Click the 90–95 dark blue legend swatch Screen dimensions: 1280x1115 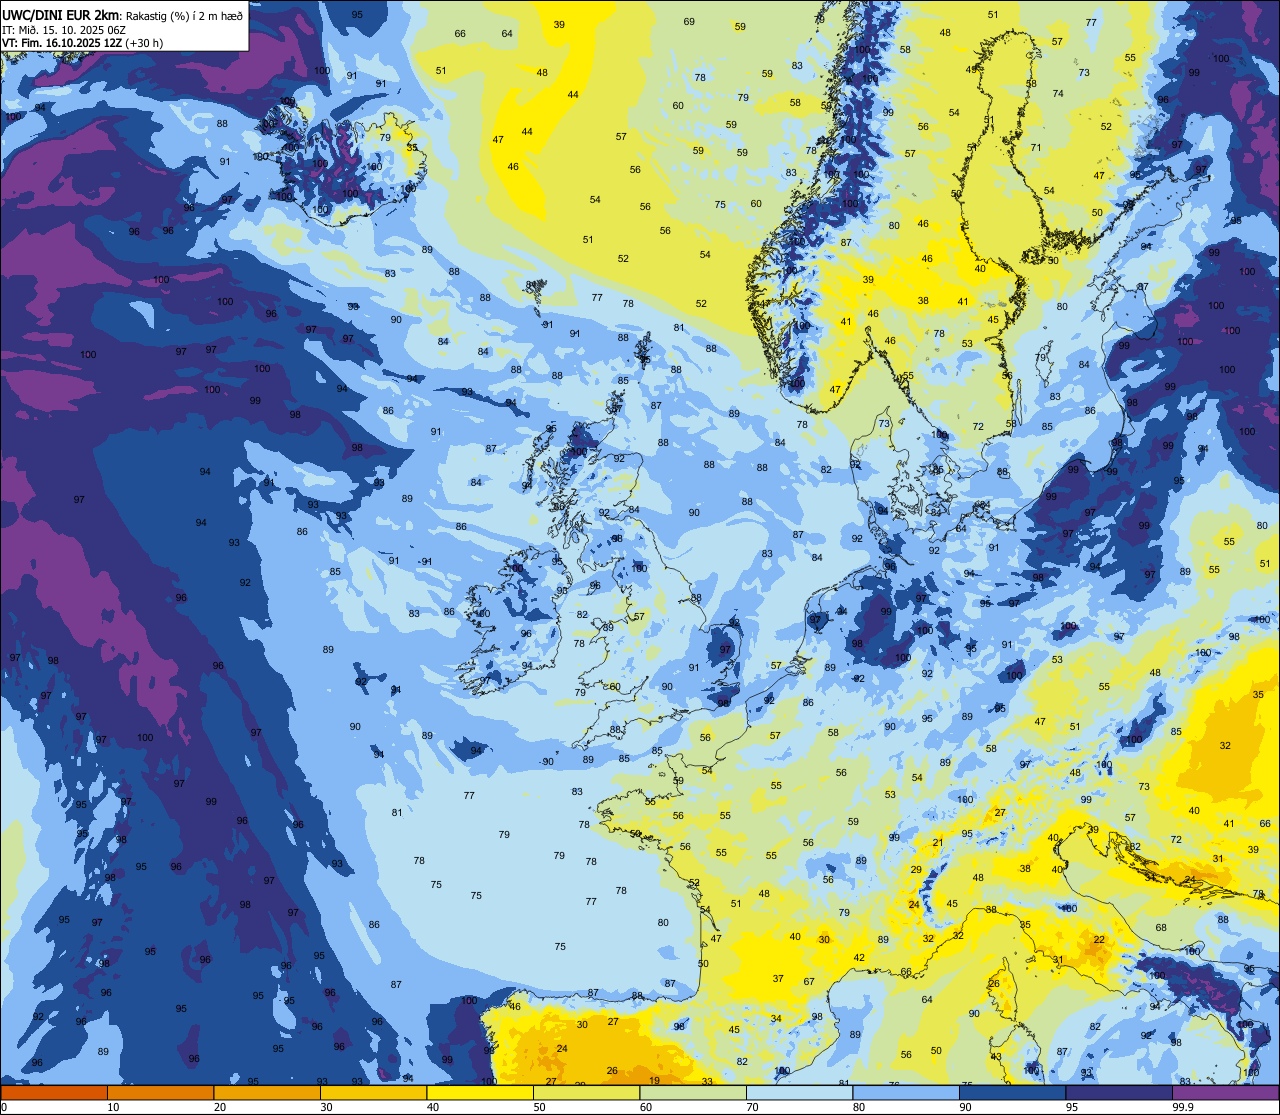[1012, 1092]
